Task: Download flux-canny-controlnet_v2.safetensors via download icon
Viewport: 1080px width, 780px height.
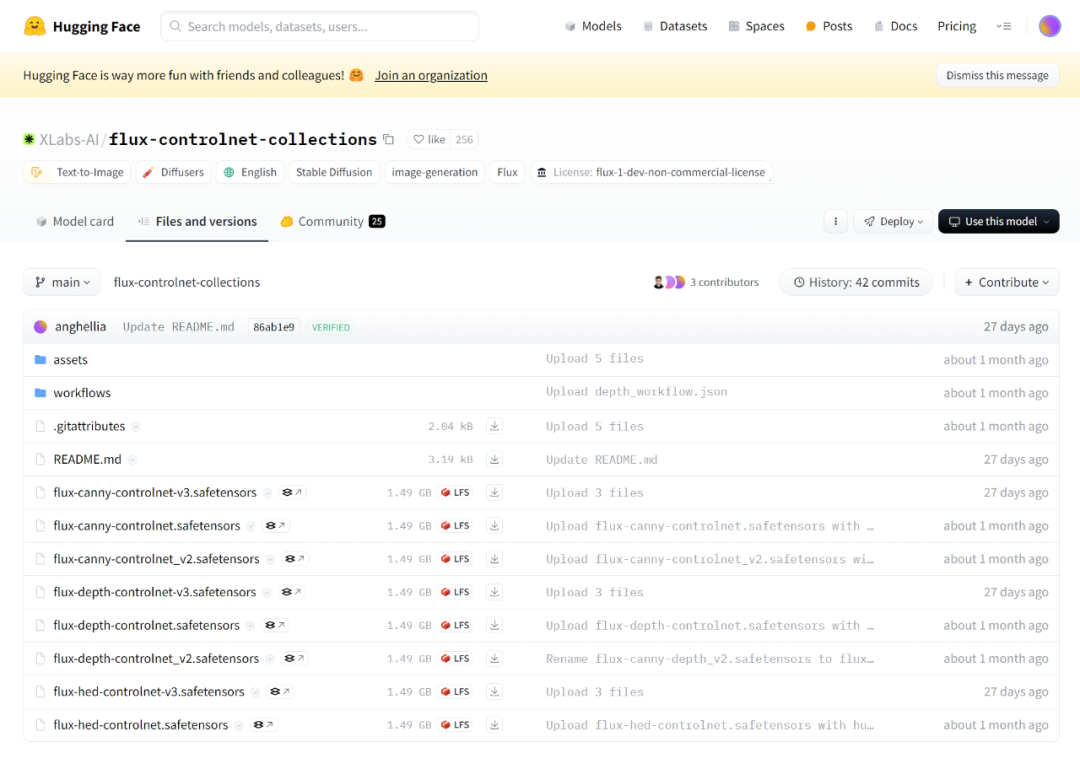Action: 495,559
